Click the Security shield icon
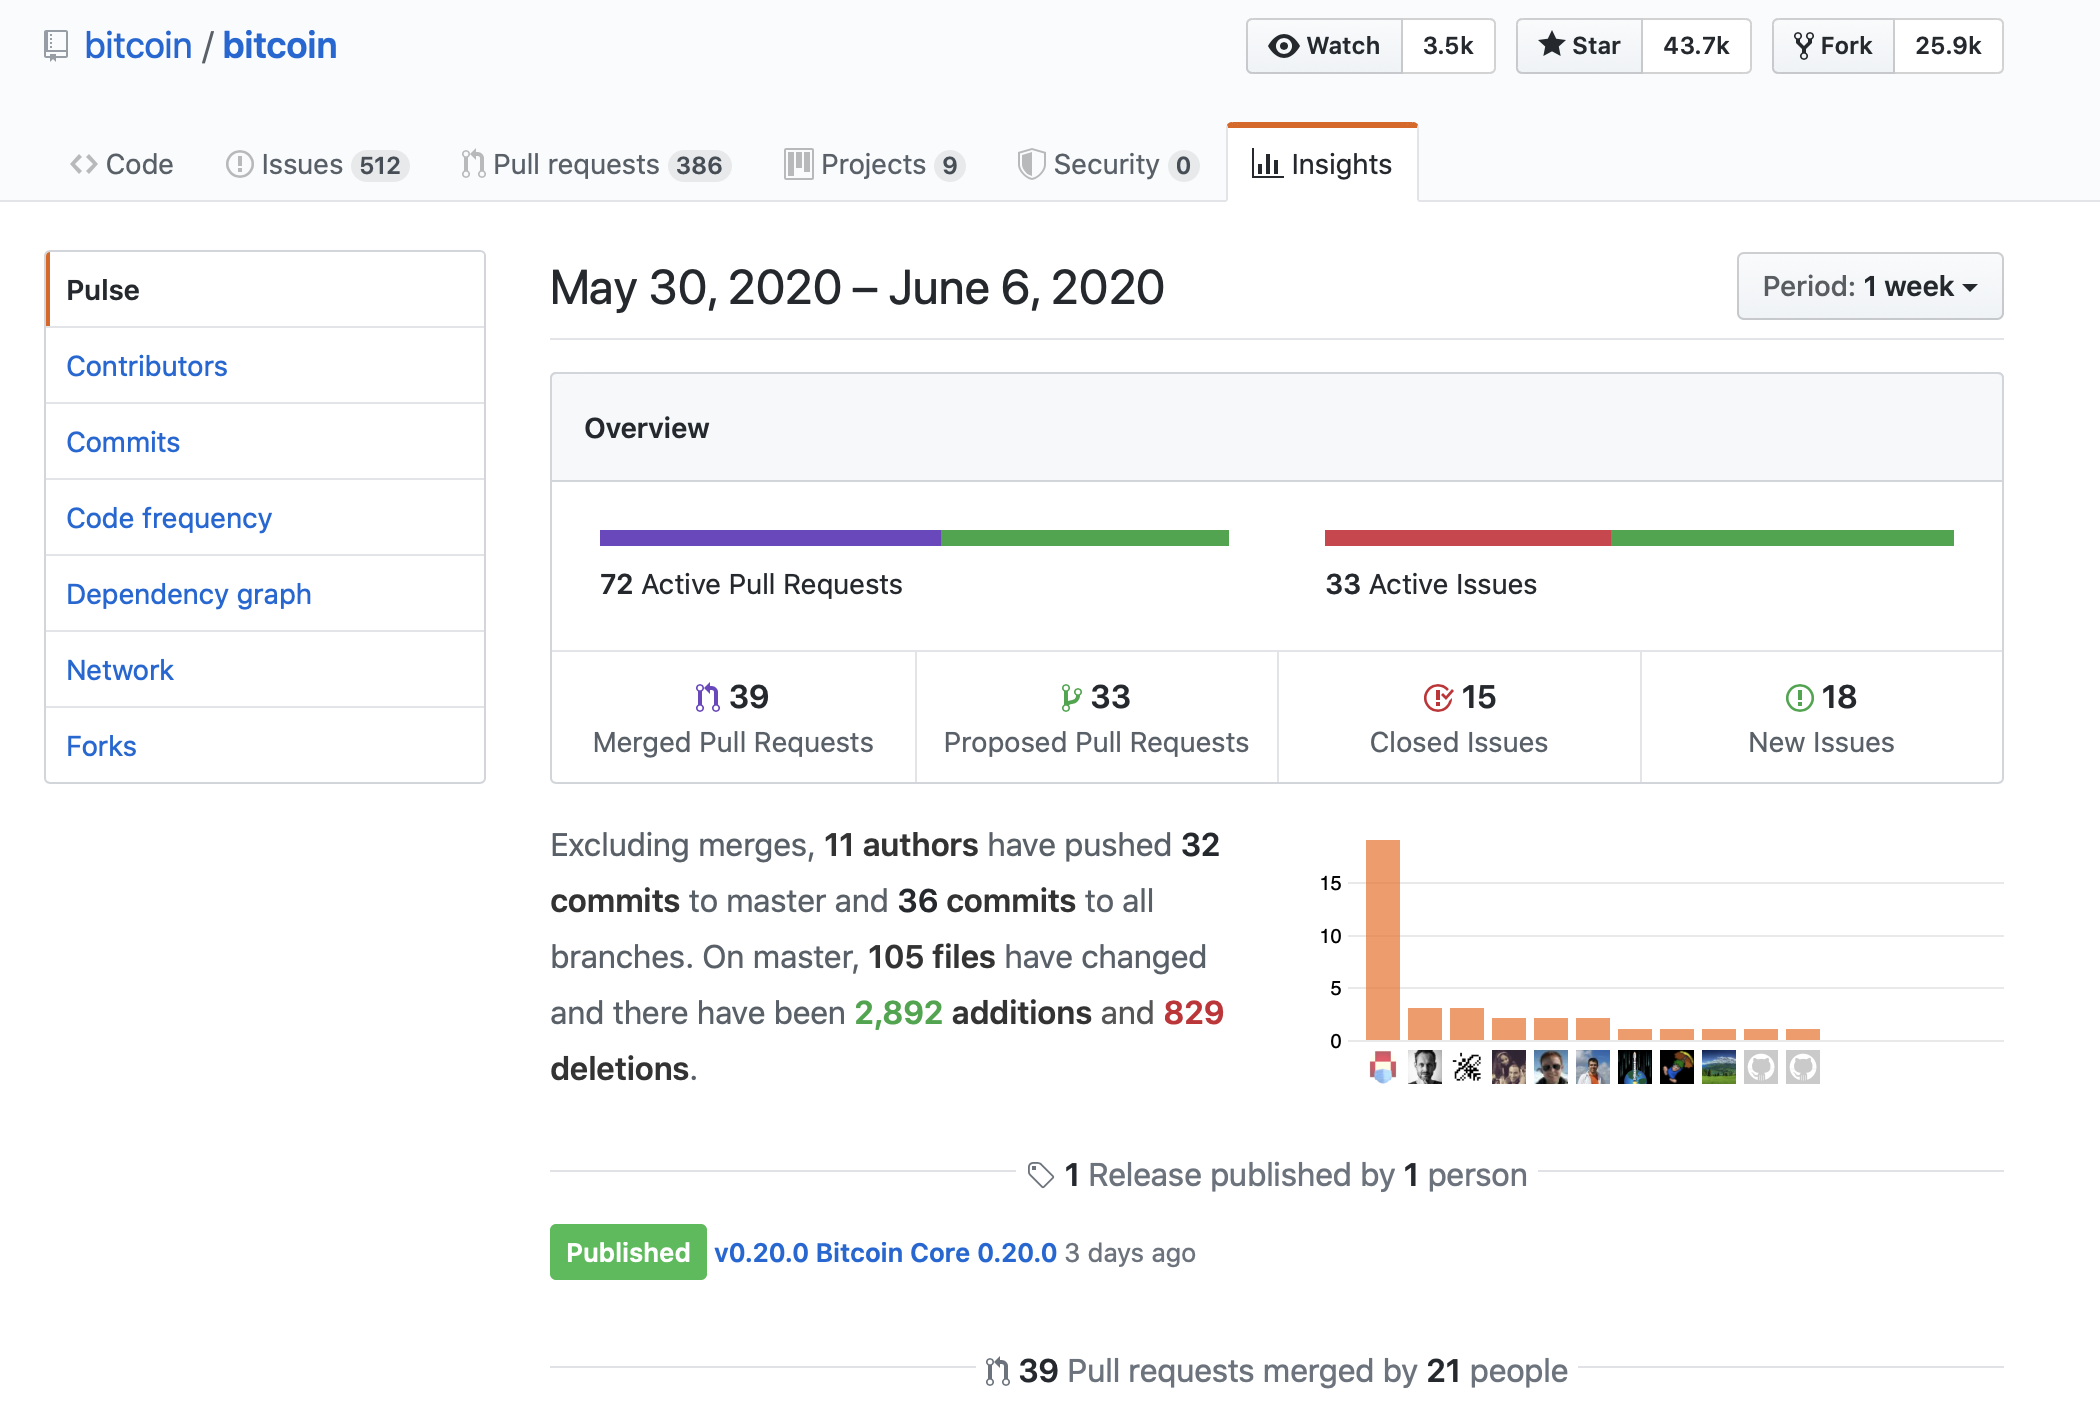Image resolution: width=2100 pixels, height=1412 pixels. (1031, 164)
